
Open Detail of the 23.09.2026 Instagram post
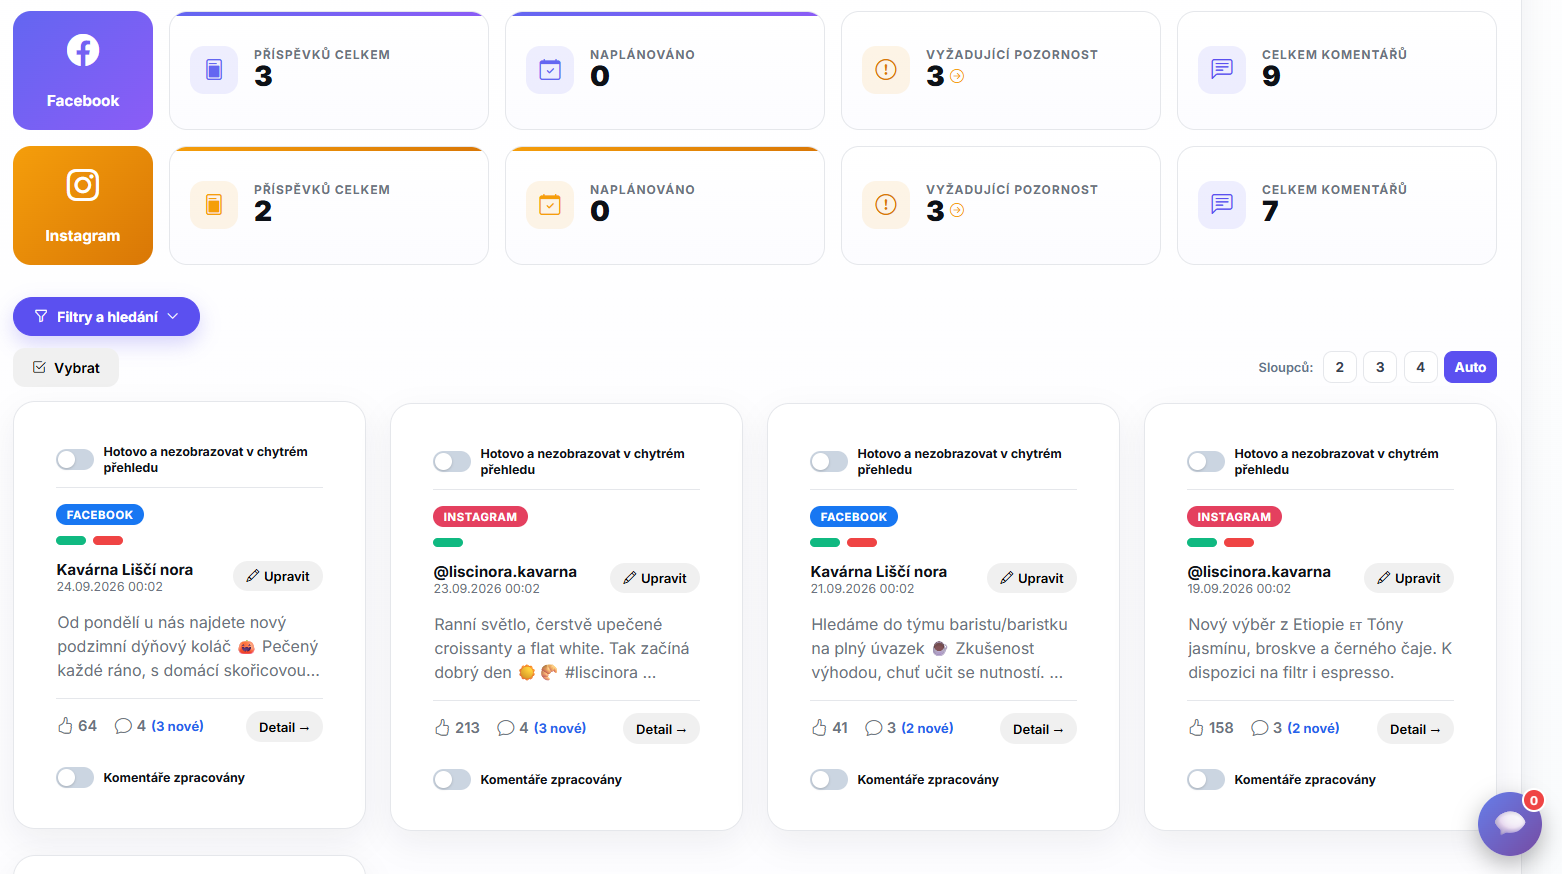(661, 729)
